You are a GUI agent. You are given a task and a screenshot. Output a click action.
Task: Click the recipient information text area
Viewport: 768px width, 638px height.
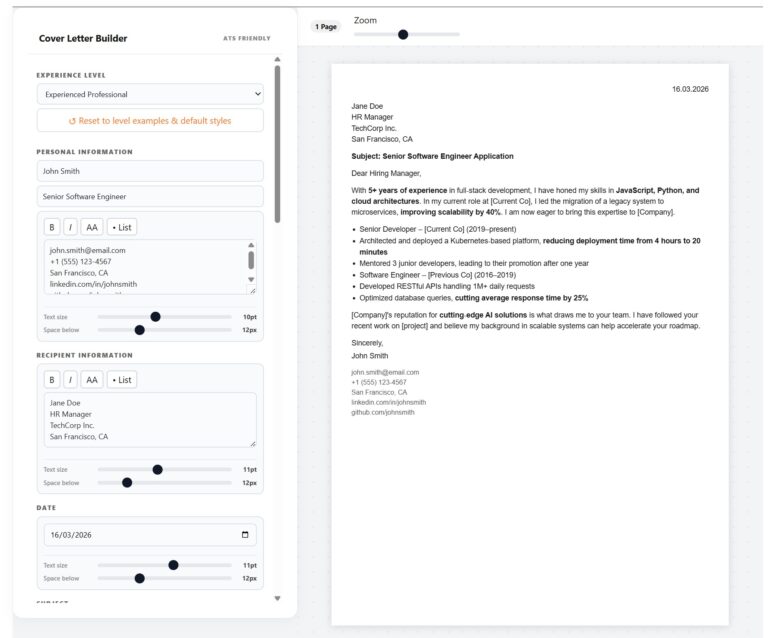[150, 420]
